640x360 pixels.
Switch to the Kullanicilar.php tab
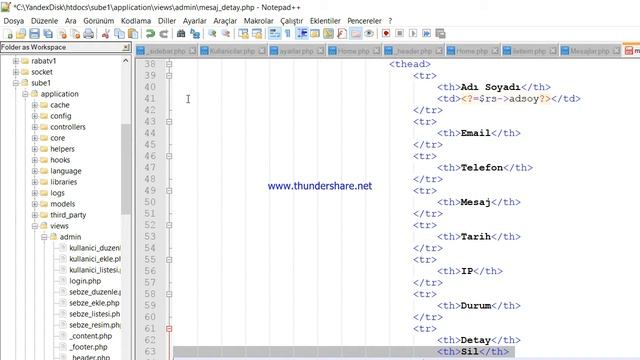(233, 51)
